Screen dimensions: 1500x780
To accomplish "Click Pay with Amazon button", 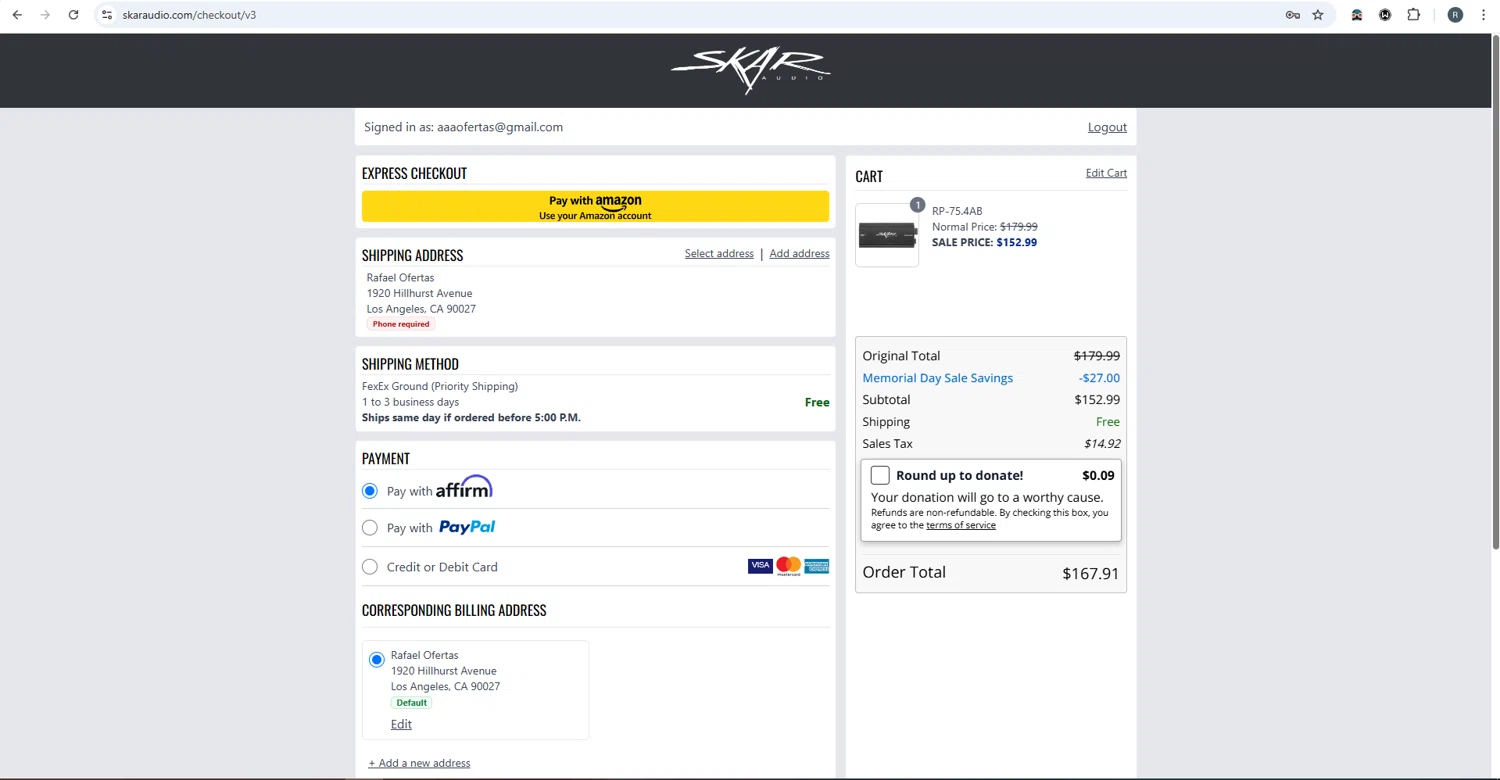I will (x=595, y=207).
